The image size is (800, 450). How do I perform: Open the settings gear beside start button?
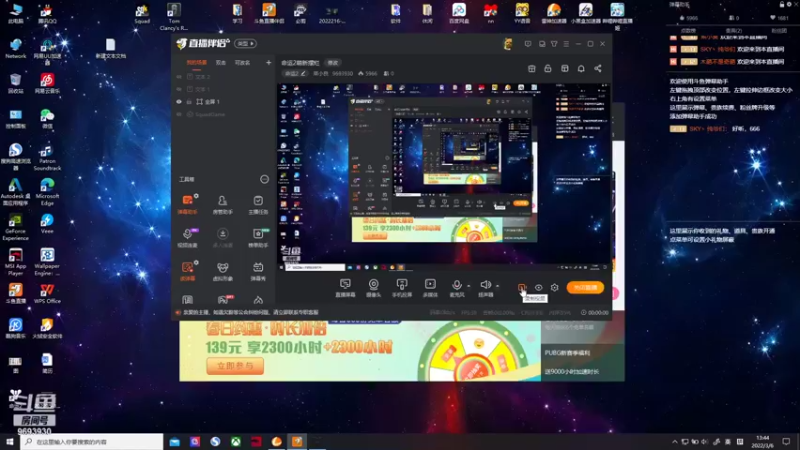coord(555,287)
